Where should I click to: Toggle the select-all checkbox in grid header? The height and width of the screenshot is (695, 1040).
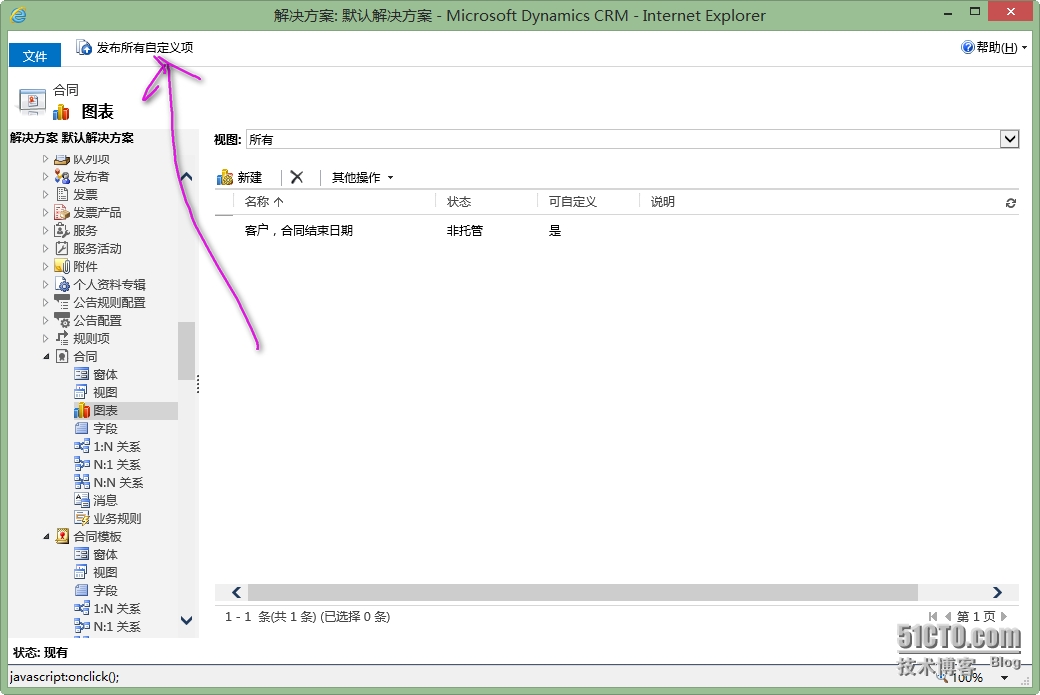[x=224, y=202]
